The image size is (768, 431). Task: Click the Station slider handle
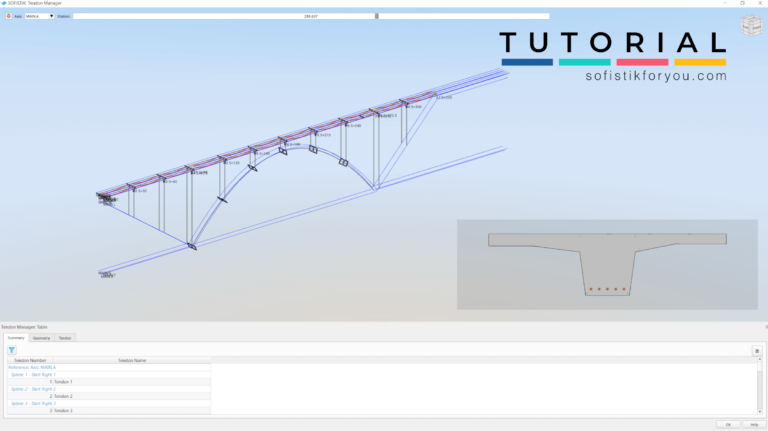[377, 16]
